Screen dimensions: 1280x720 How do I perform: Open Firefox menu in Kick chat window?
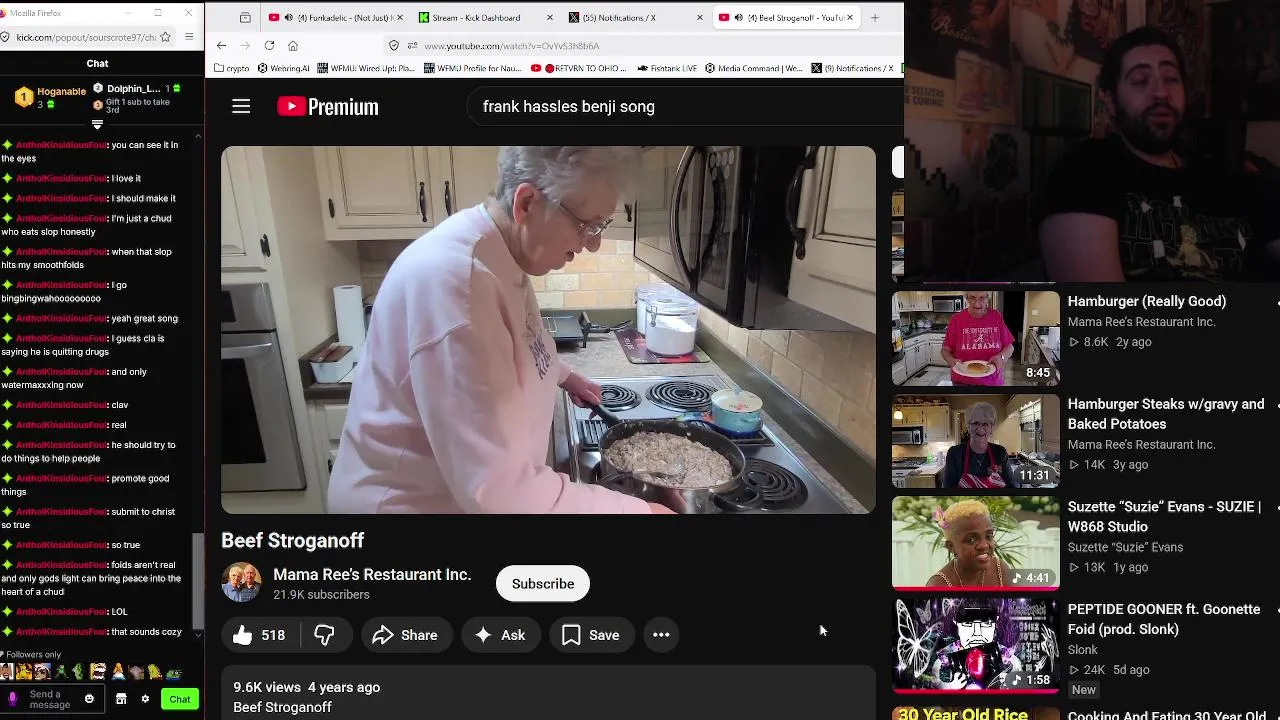[x=189, y=37]
